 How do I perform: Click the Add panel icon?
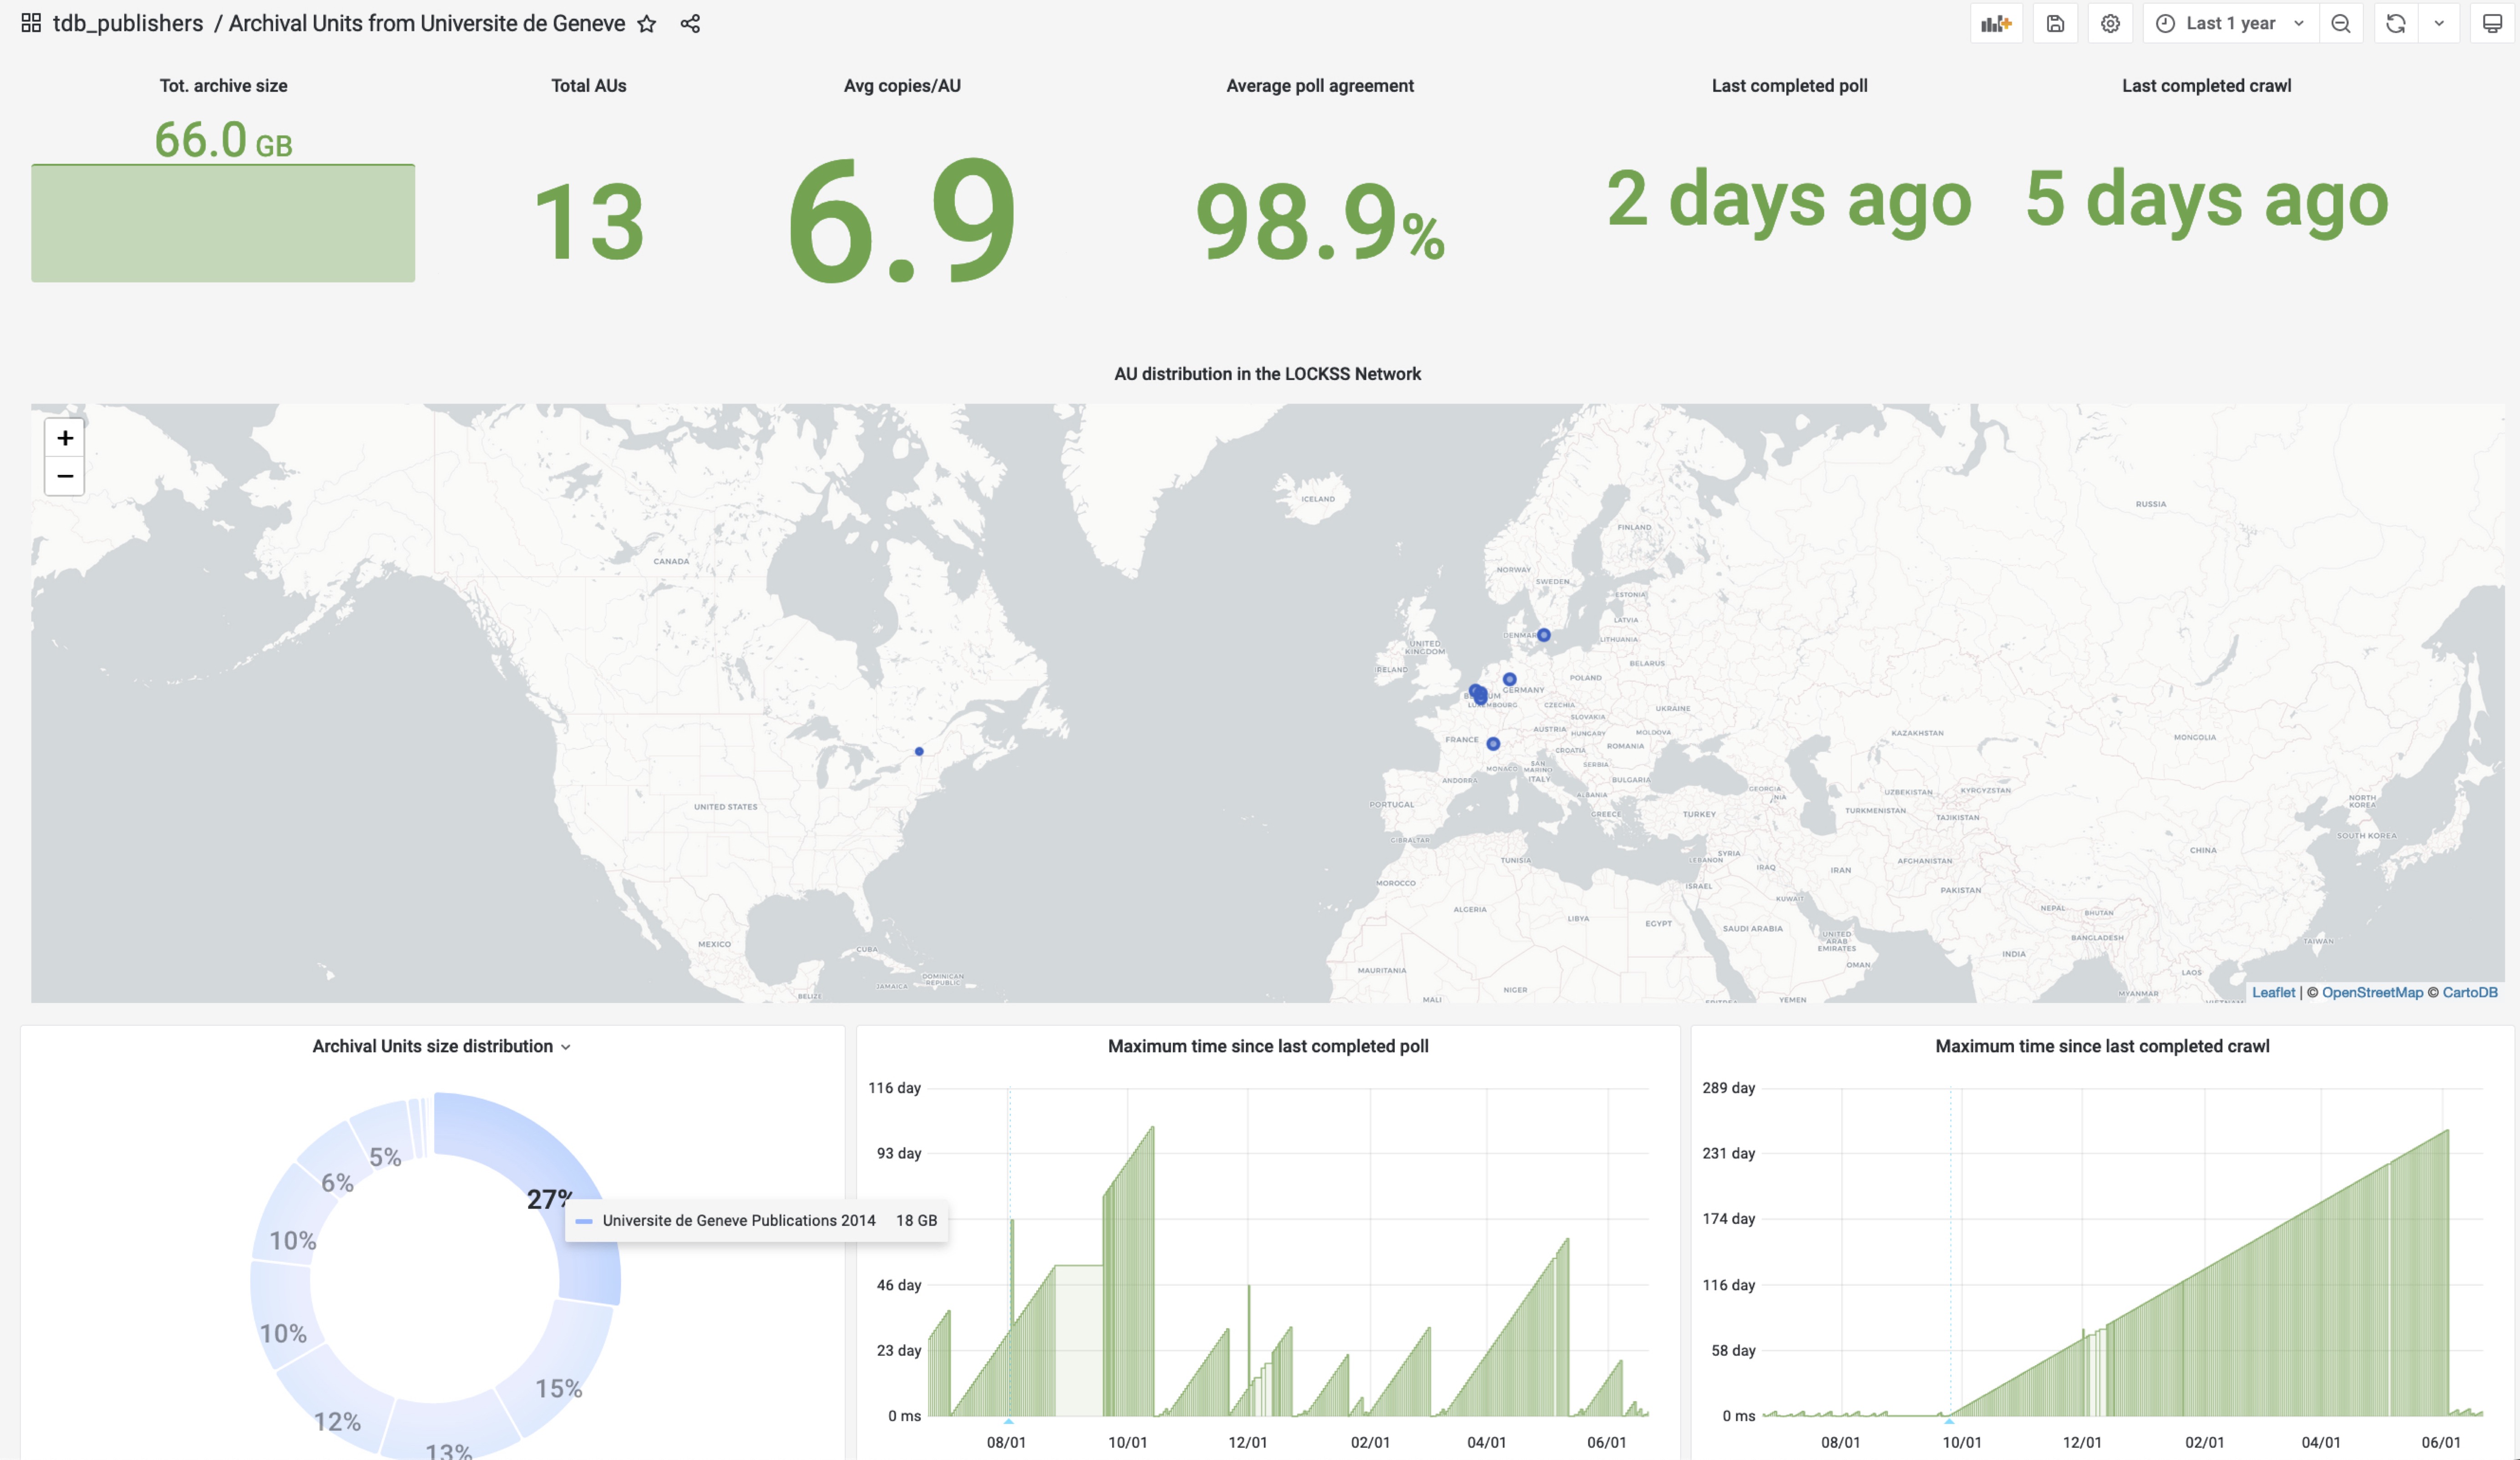pos(1996,24)
